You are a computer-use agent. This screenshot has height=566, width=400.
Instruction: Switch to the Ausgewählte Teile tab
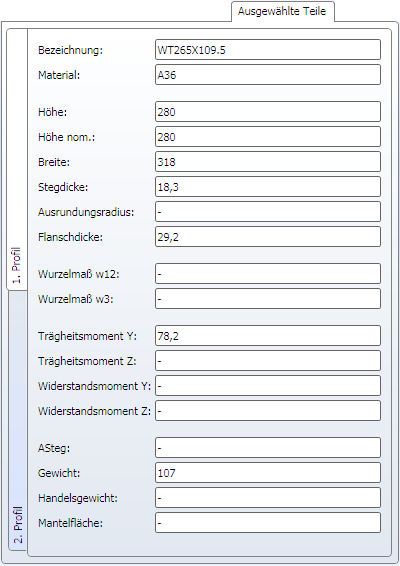point(283,12)
